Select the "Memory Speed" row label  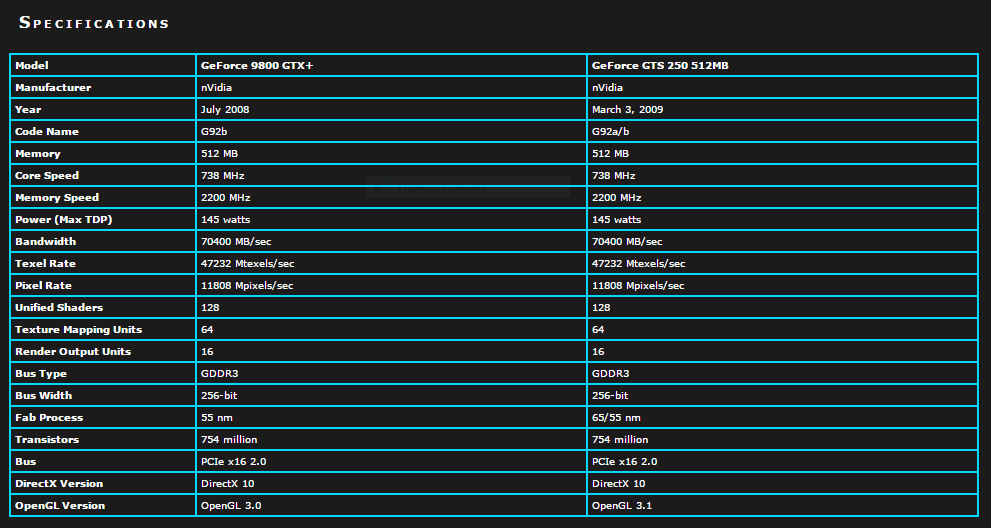click(x=57, y=197)
